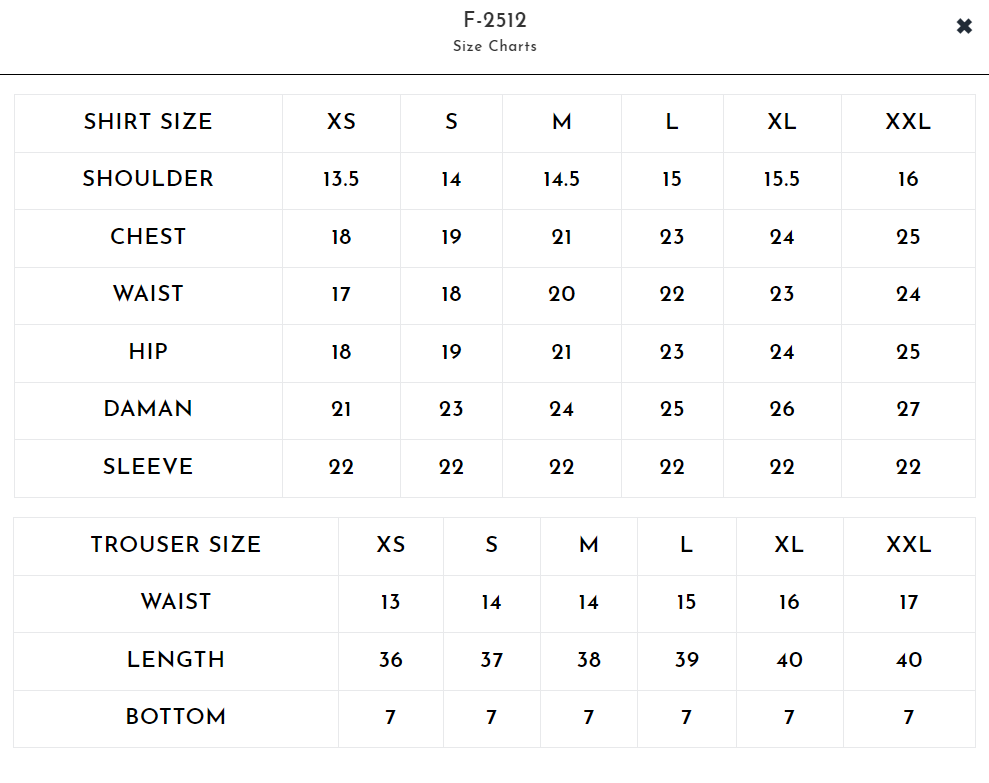Select the HIP row label
Screen dimensions: 989x783
pos(148,352)
